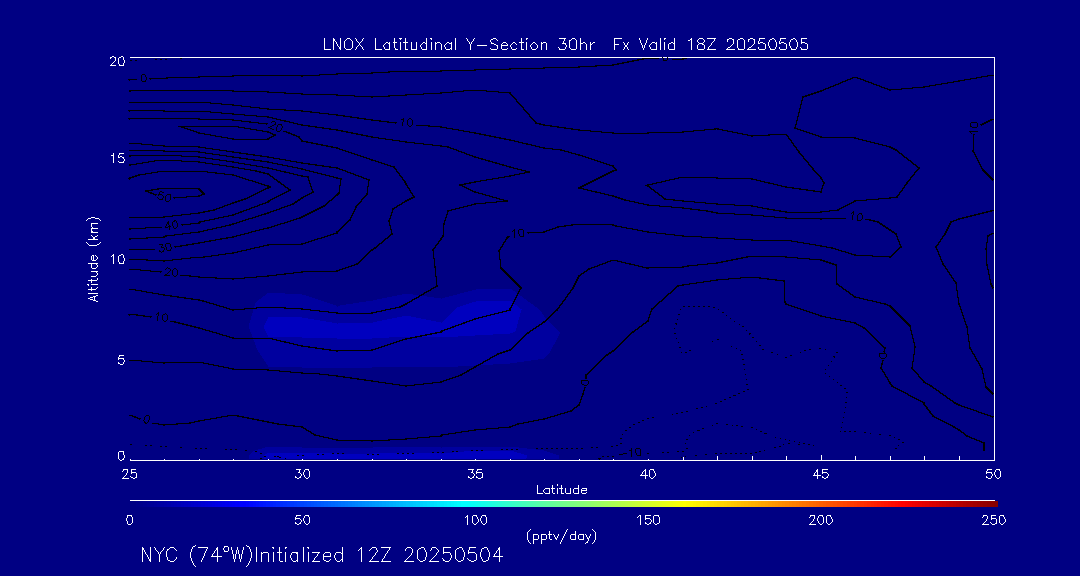
Task: Select the 15 tick label on altitude axis
Action: click(x=116, y=159)
